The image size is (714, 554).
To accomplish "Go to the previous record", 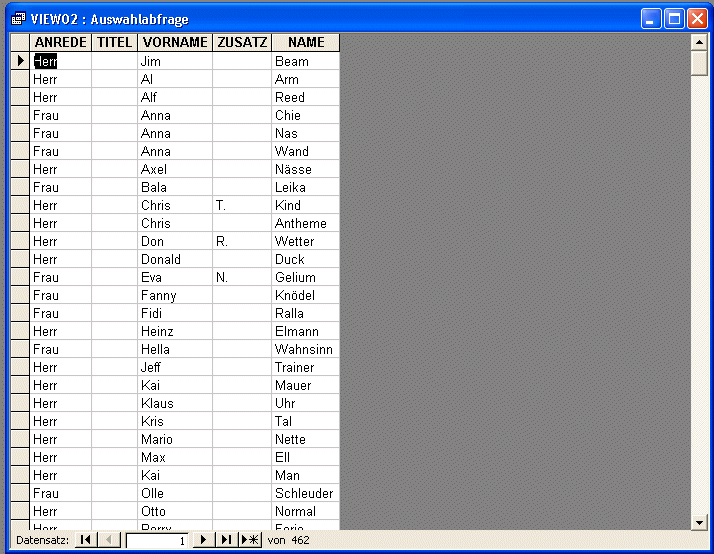I will 109,540.
